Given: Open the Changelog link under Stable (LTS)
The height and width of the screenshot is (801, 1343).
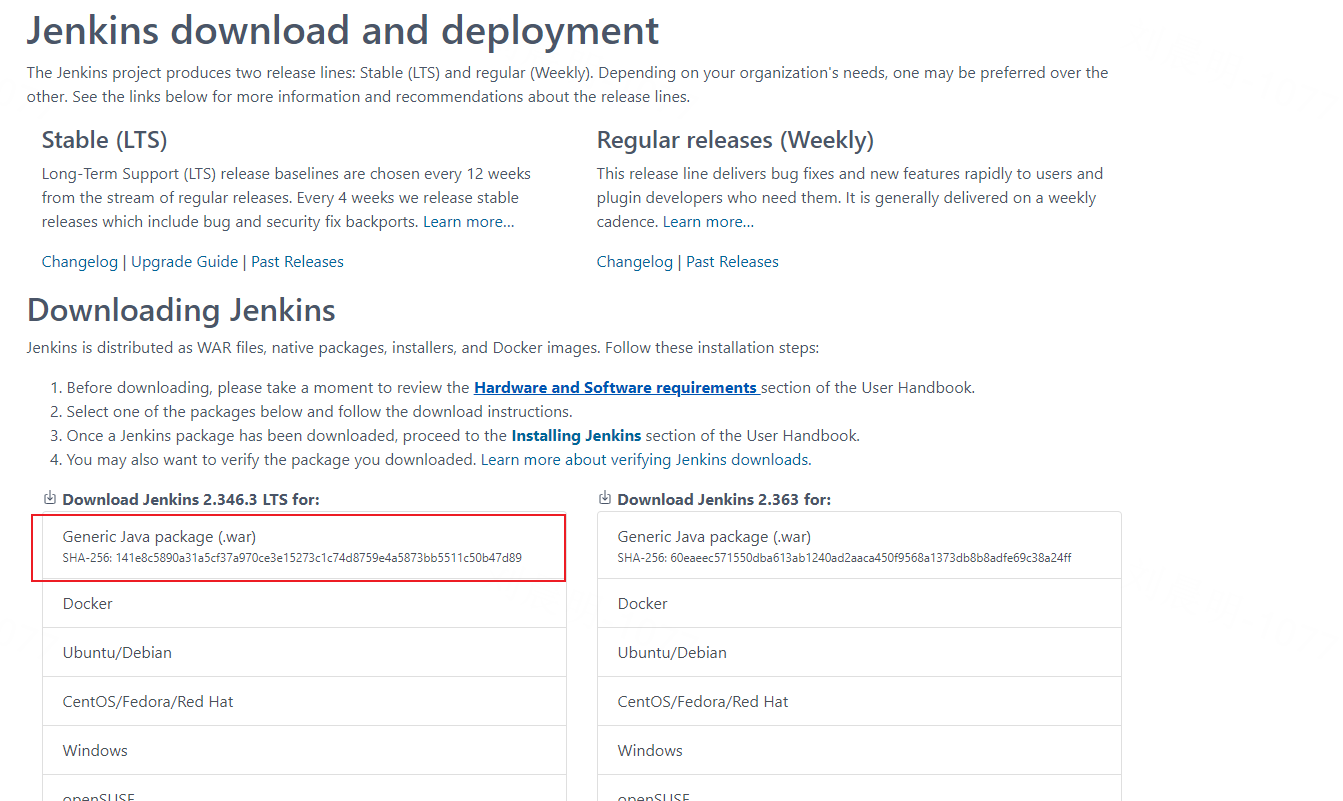Looking at the screenshot, I should tap(80, 262).
